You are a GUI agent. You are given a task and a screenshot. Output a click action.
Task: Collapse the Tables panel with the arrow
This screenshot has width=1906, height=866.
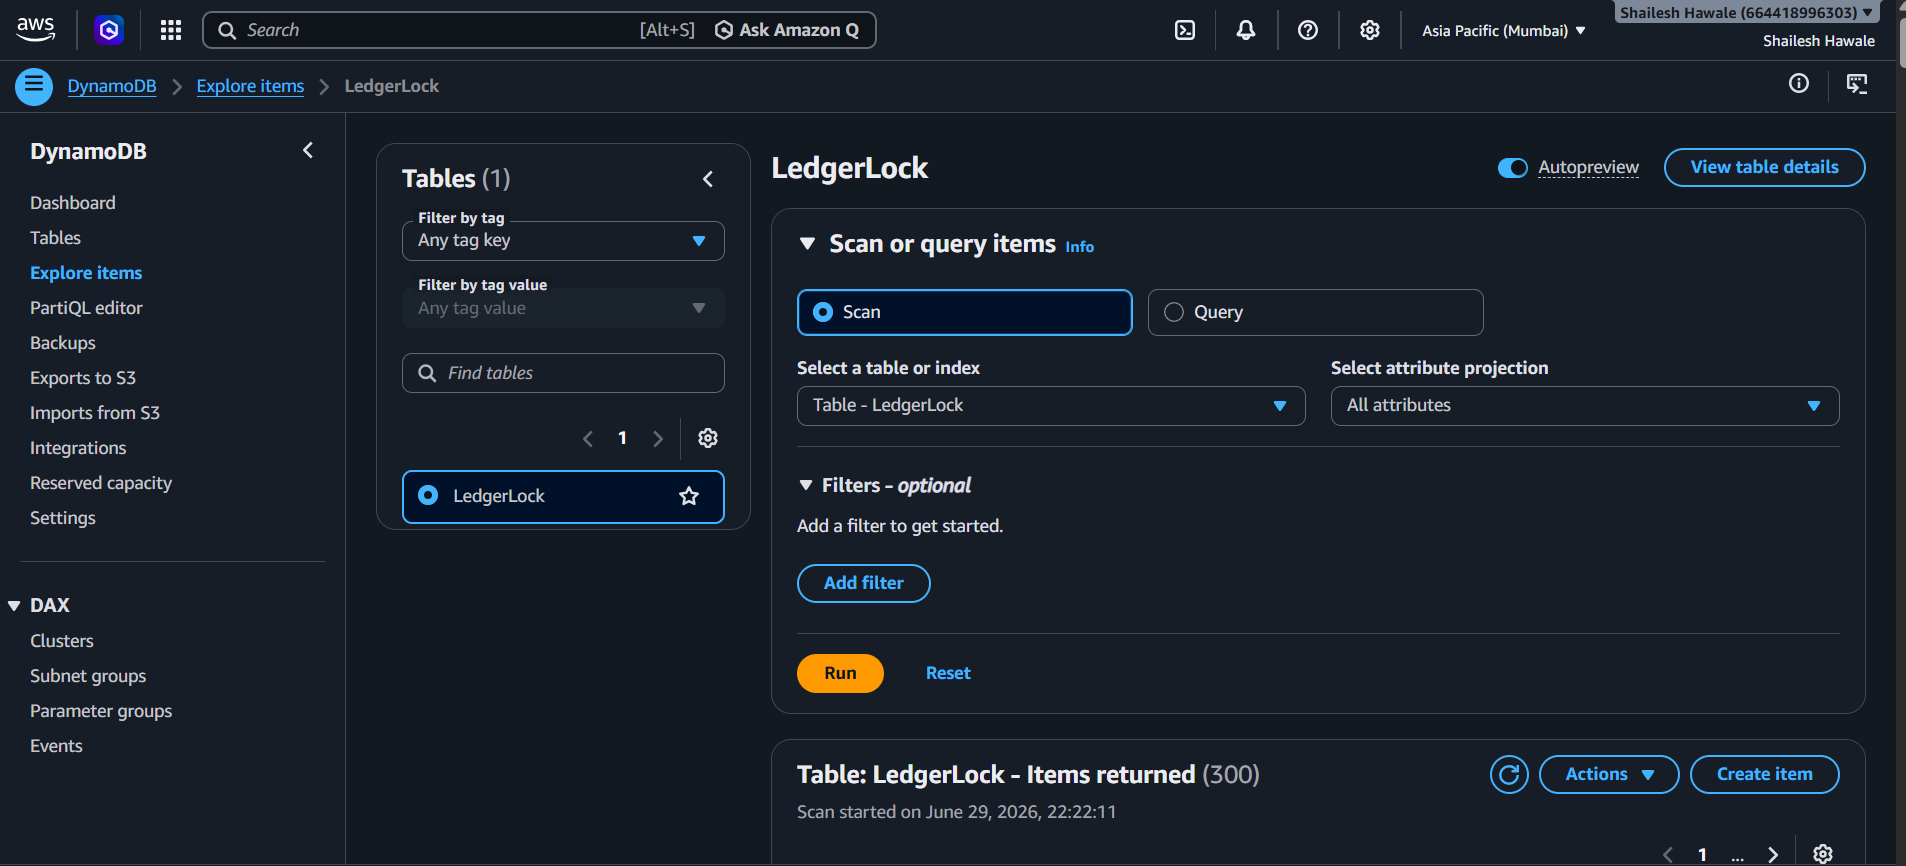tap(708, 179)
